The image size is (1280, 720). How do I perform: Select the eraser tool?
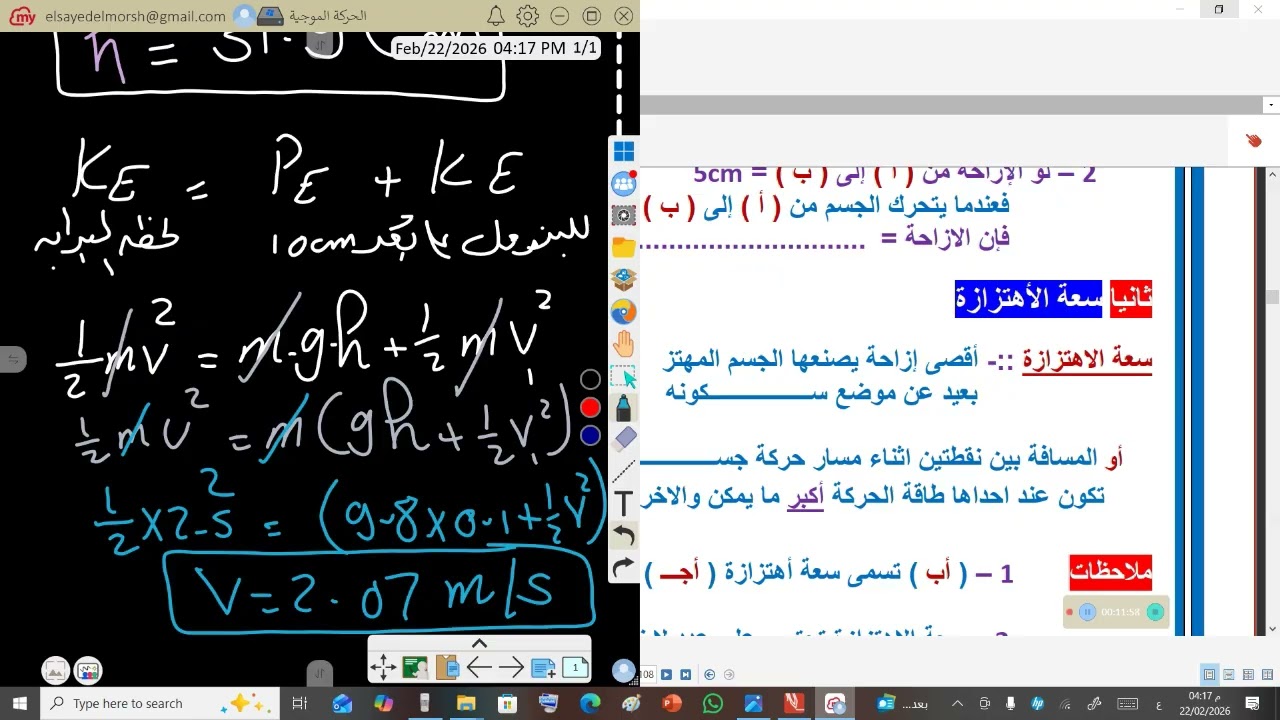(x=624, y=438)
